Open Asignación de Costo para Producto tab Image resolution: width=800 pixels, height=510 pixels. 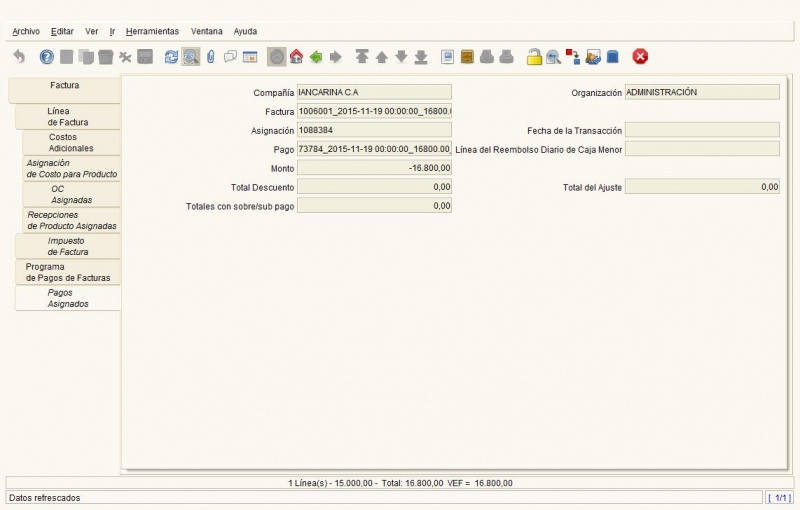71,168
